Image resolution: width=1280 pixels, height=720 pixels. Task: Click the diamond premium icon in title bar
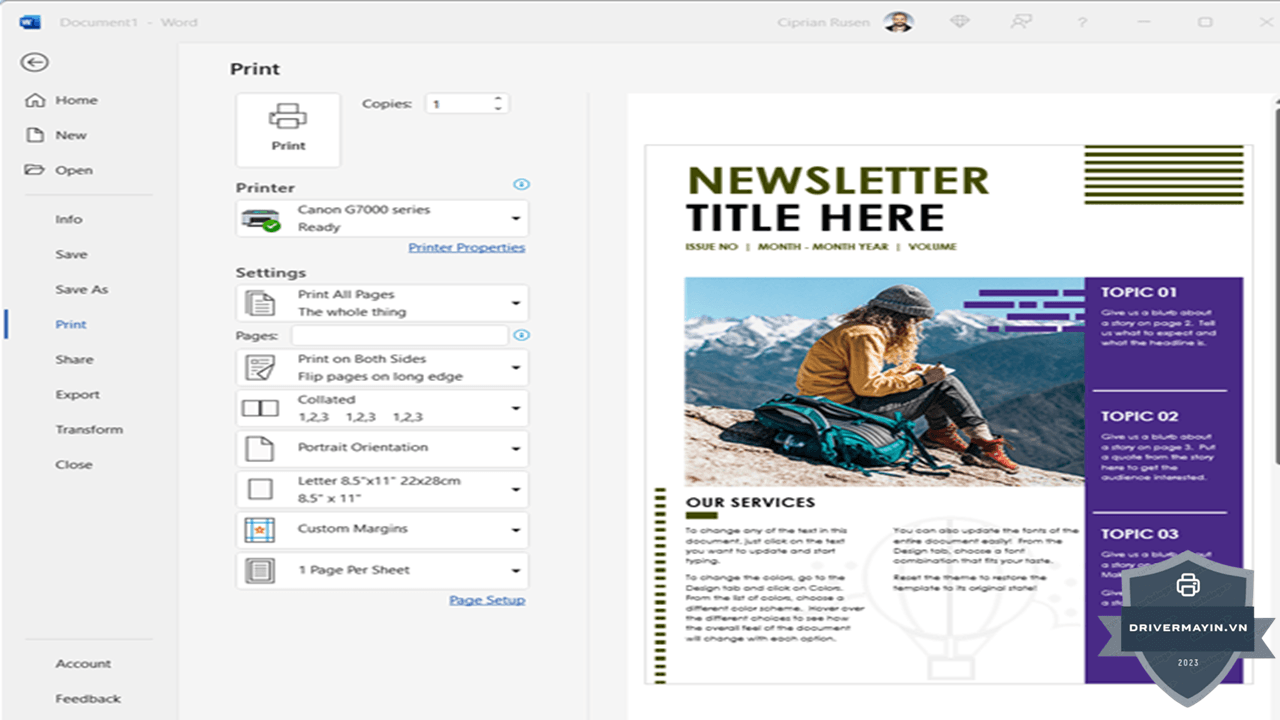[959, 21]
